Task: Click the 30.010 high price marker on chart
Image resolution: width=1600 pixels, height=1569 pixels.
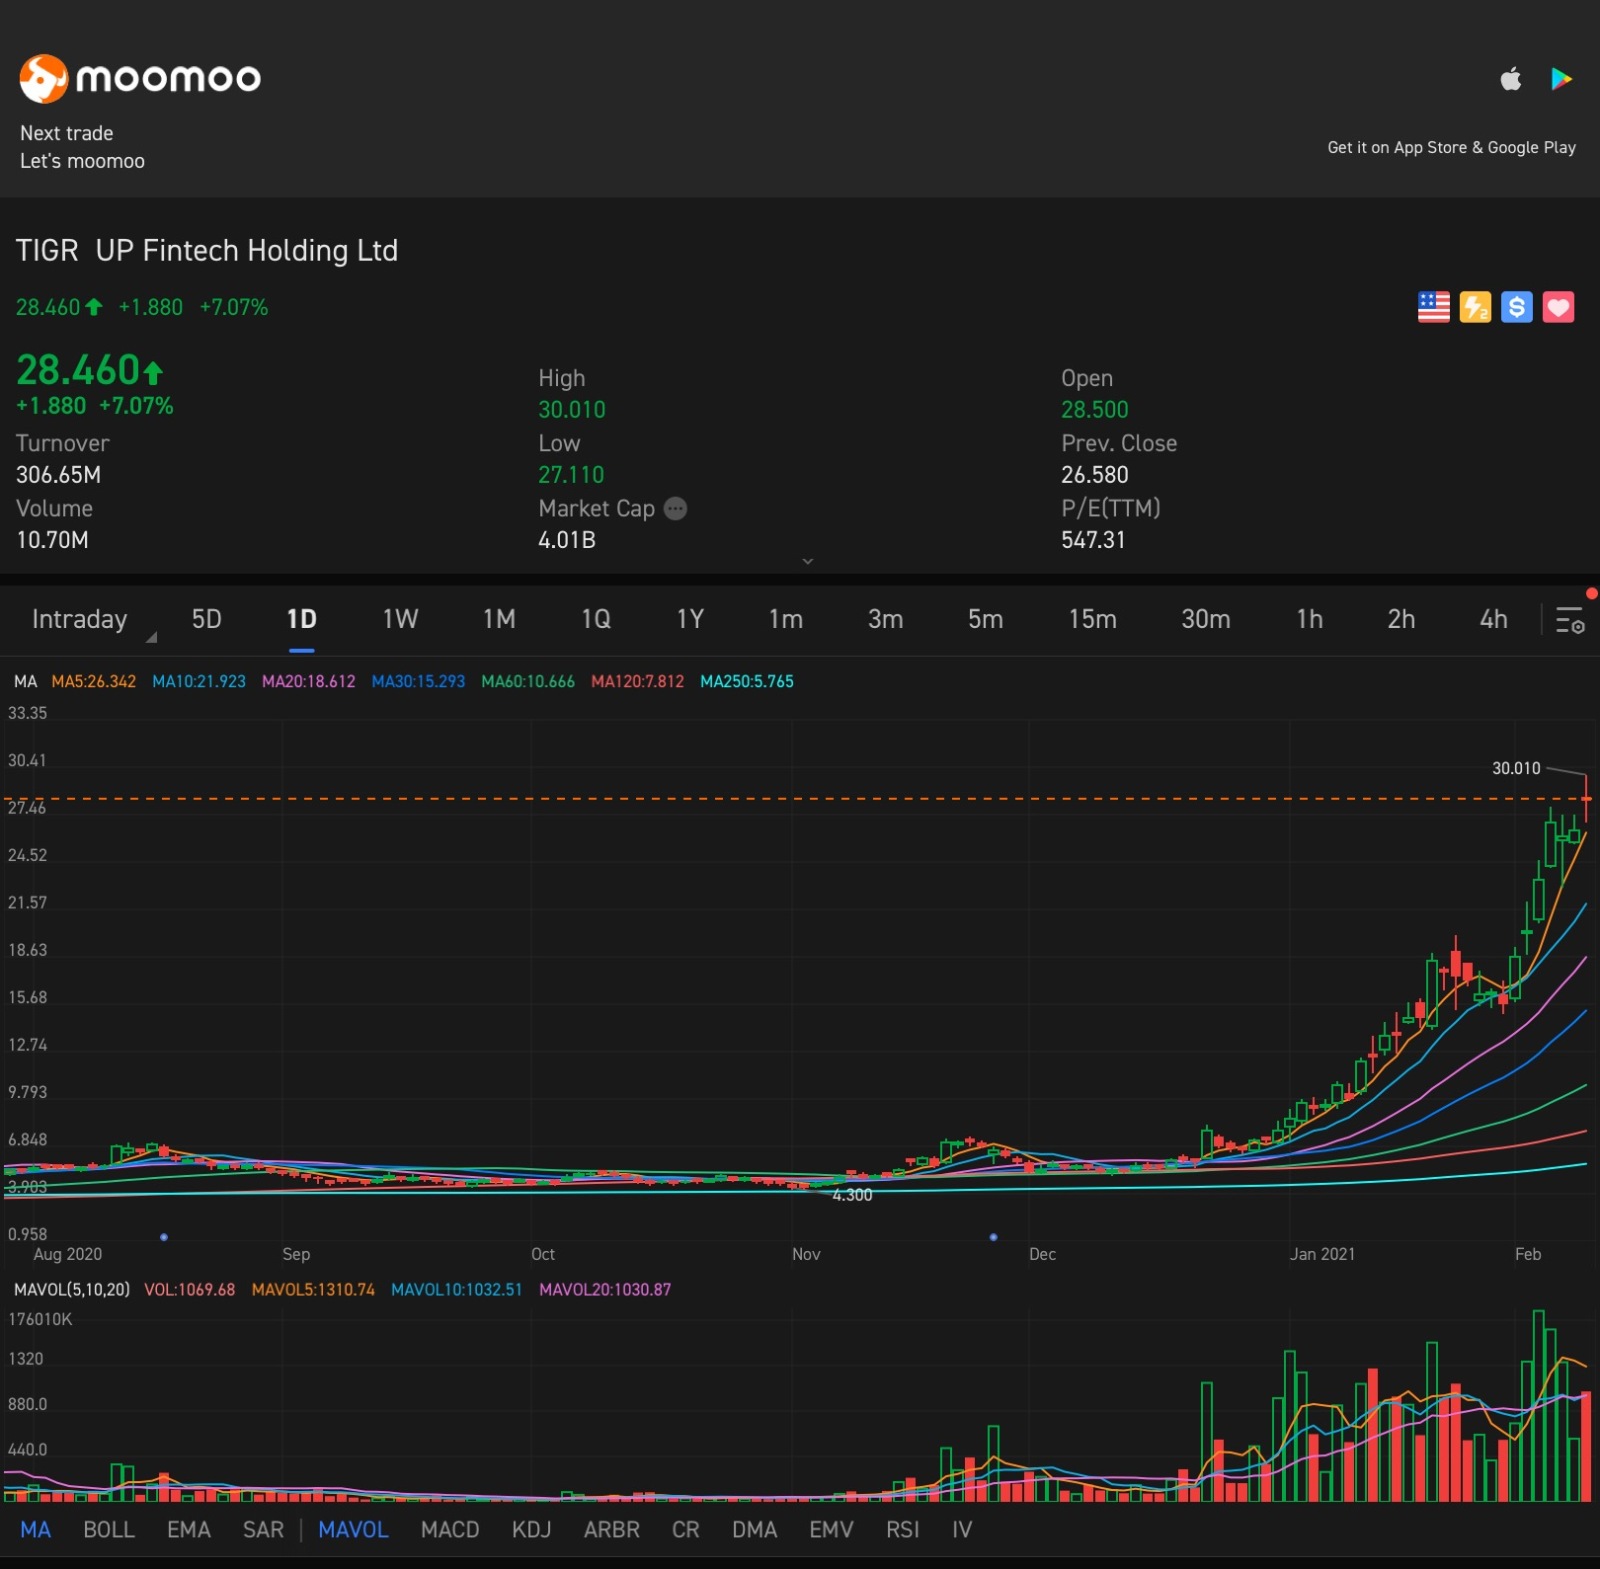Action: tap(1516, 768)
